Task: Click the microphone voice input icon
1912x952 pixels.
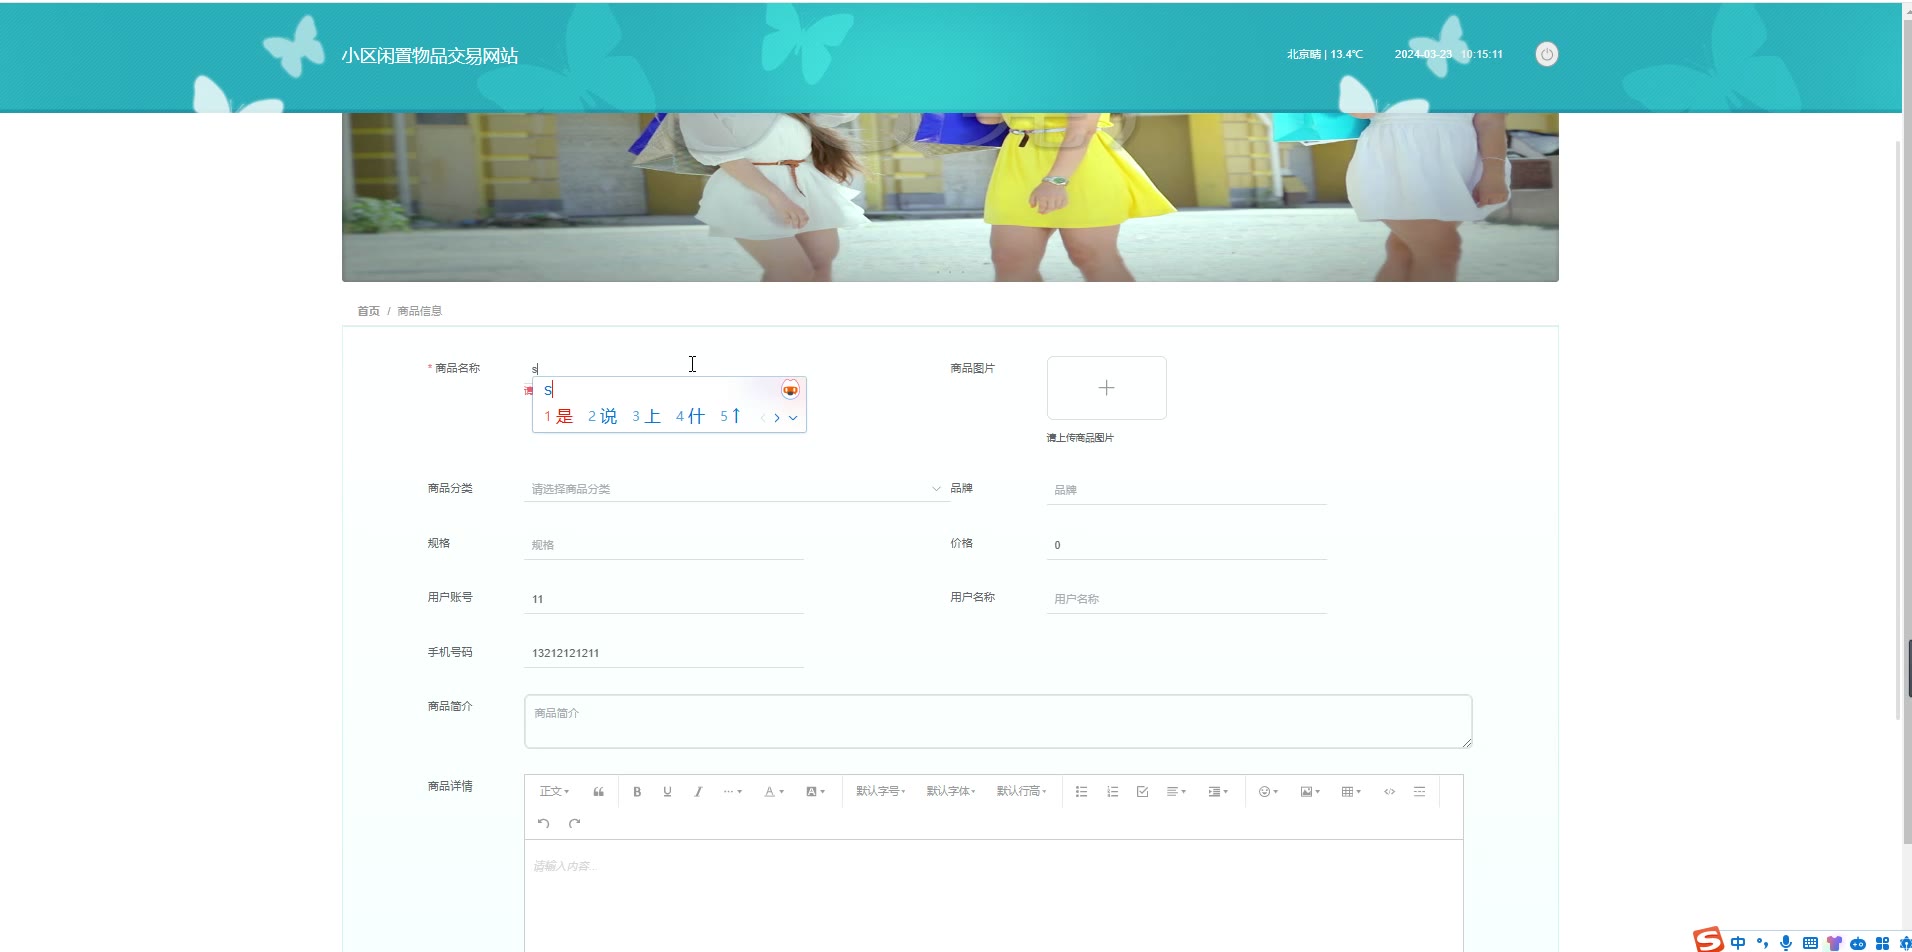Action: pyautogui.click(x=1786, y=943)
